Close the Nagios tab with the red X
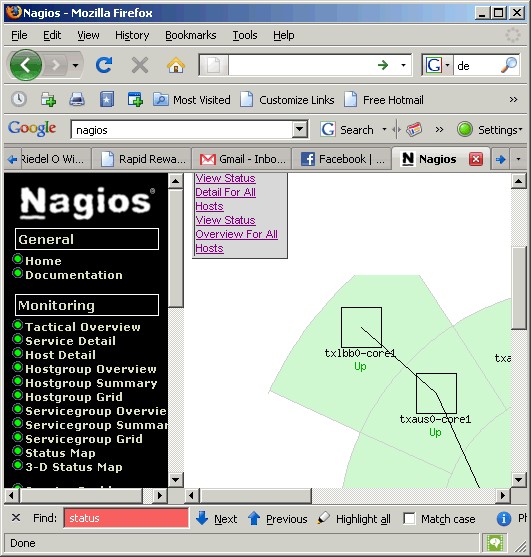Viewport: 531px width, 557px height. pos(476,159)
